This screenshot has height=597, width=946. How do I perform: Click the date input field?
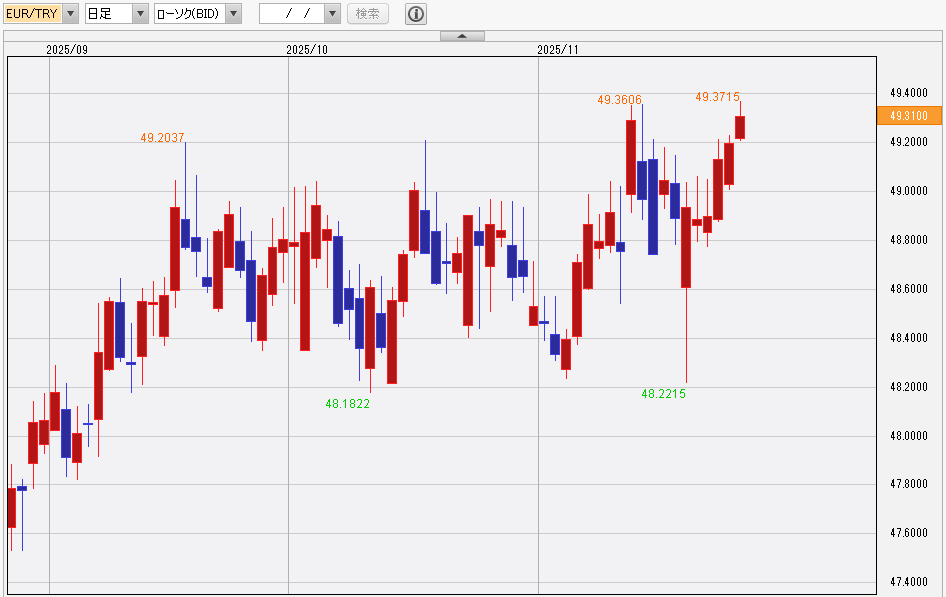[x=292, y=13]
